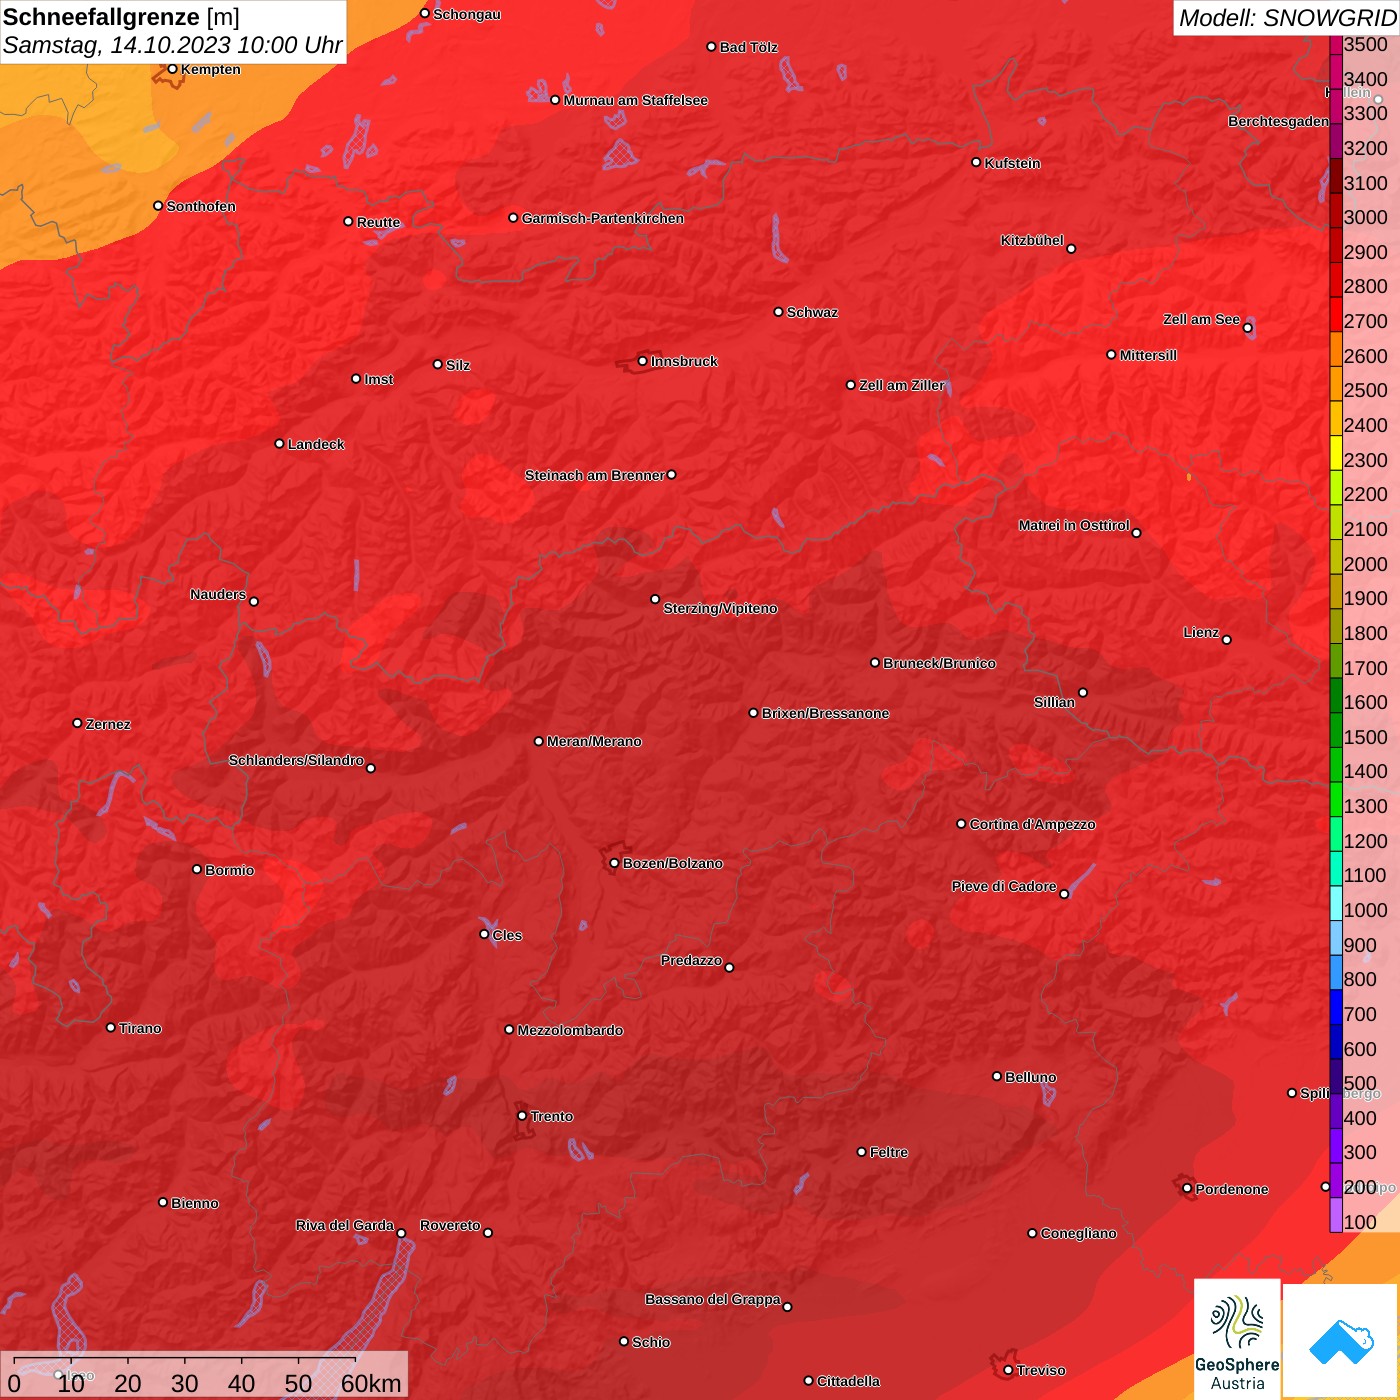Click the 2300 m yellow legend swatch

click(1335, 453)
